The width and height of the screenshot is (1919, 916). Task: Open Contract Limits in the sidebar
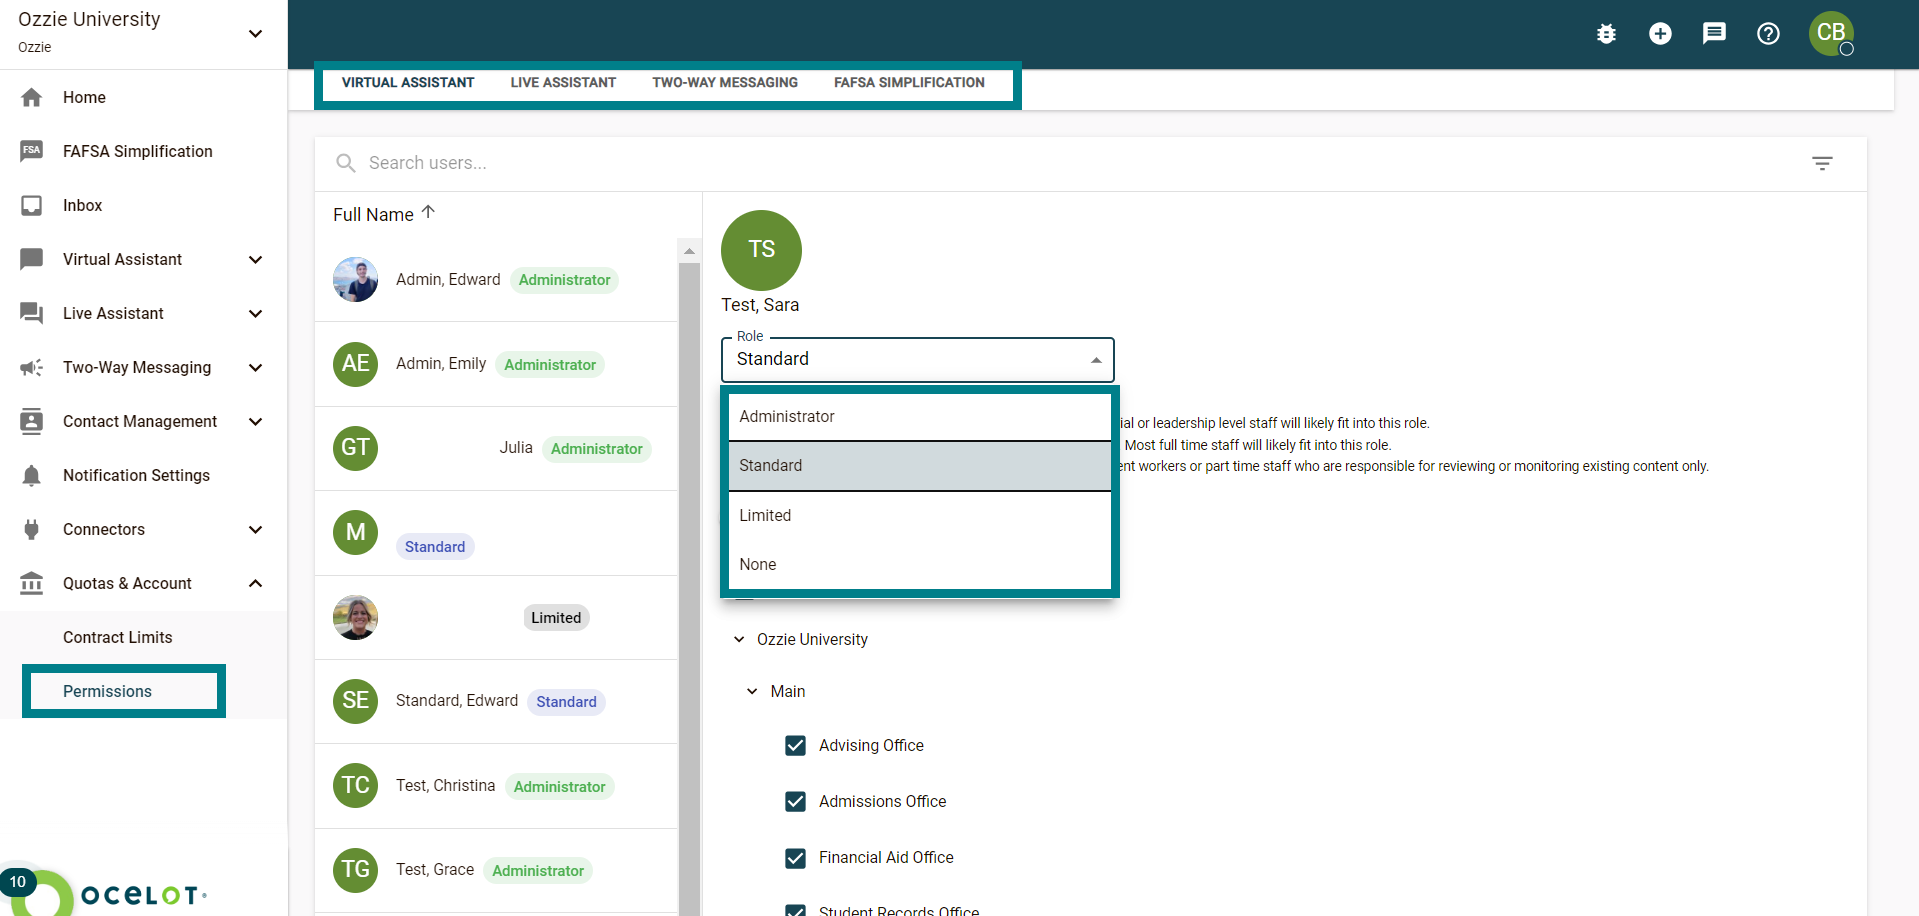tap(118, 637)
